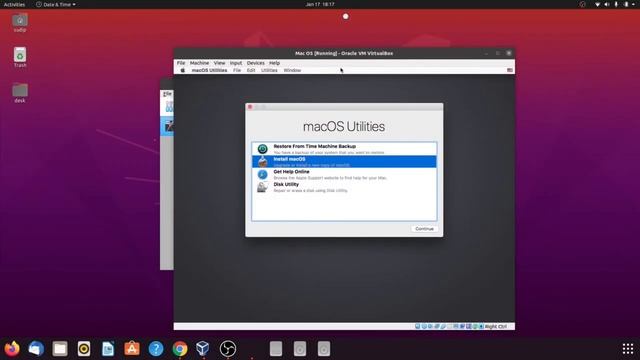This screenshot has height=360, width=640.
Task: Select the Get Help Online option
Action: (344, 174)
